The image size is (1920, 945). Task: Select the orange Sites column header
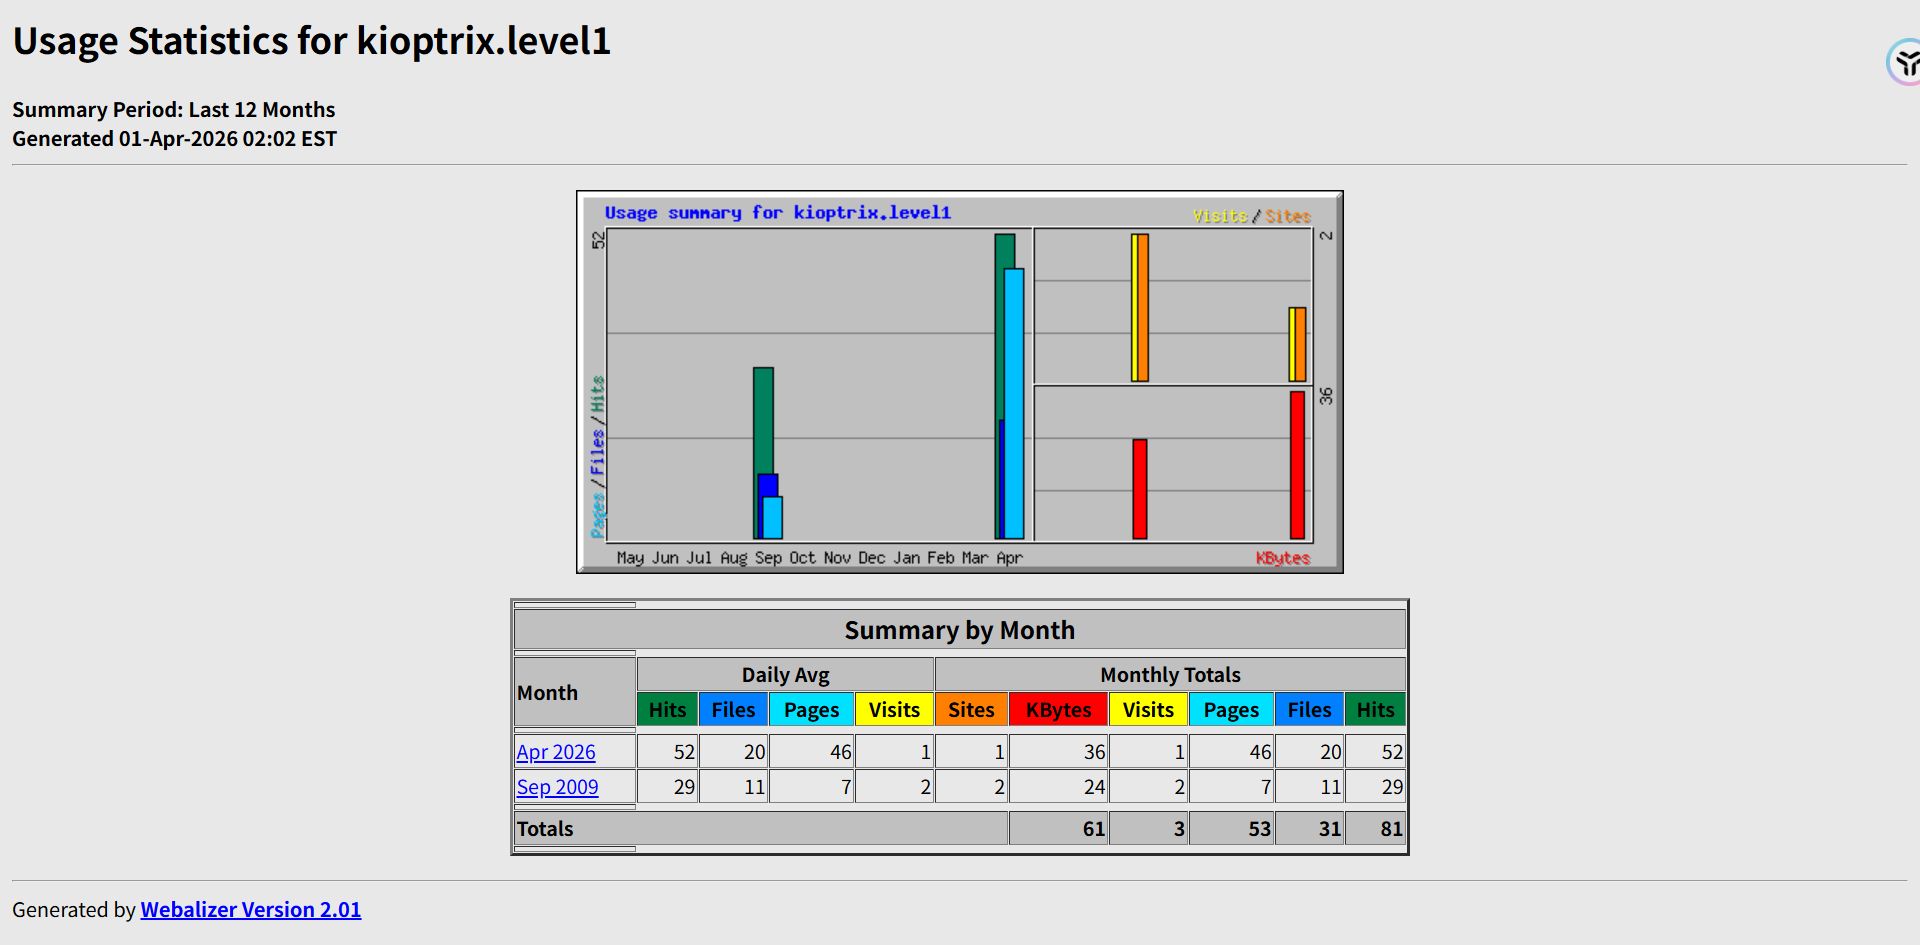coord(971,710)
